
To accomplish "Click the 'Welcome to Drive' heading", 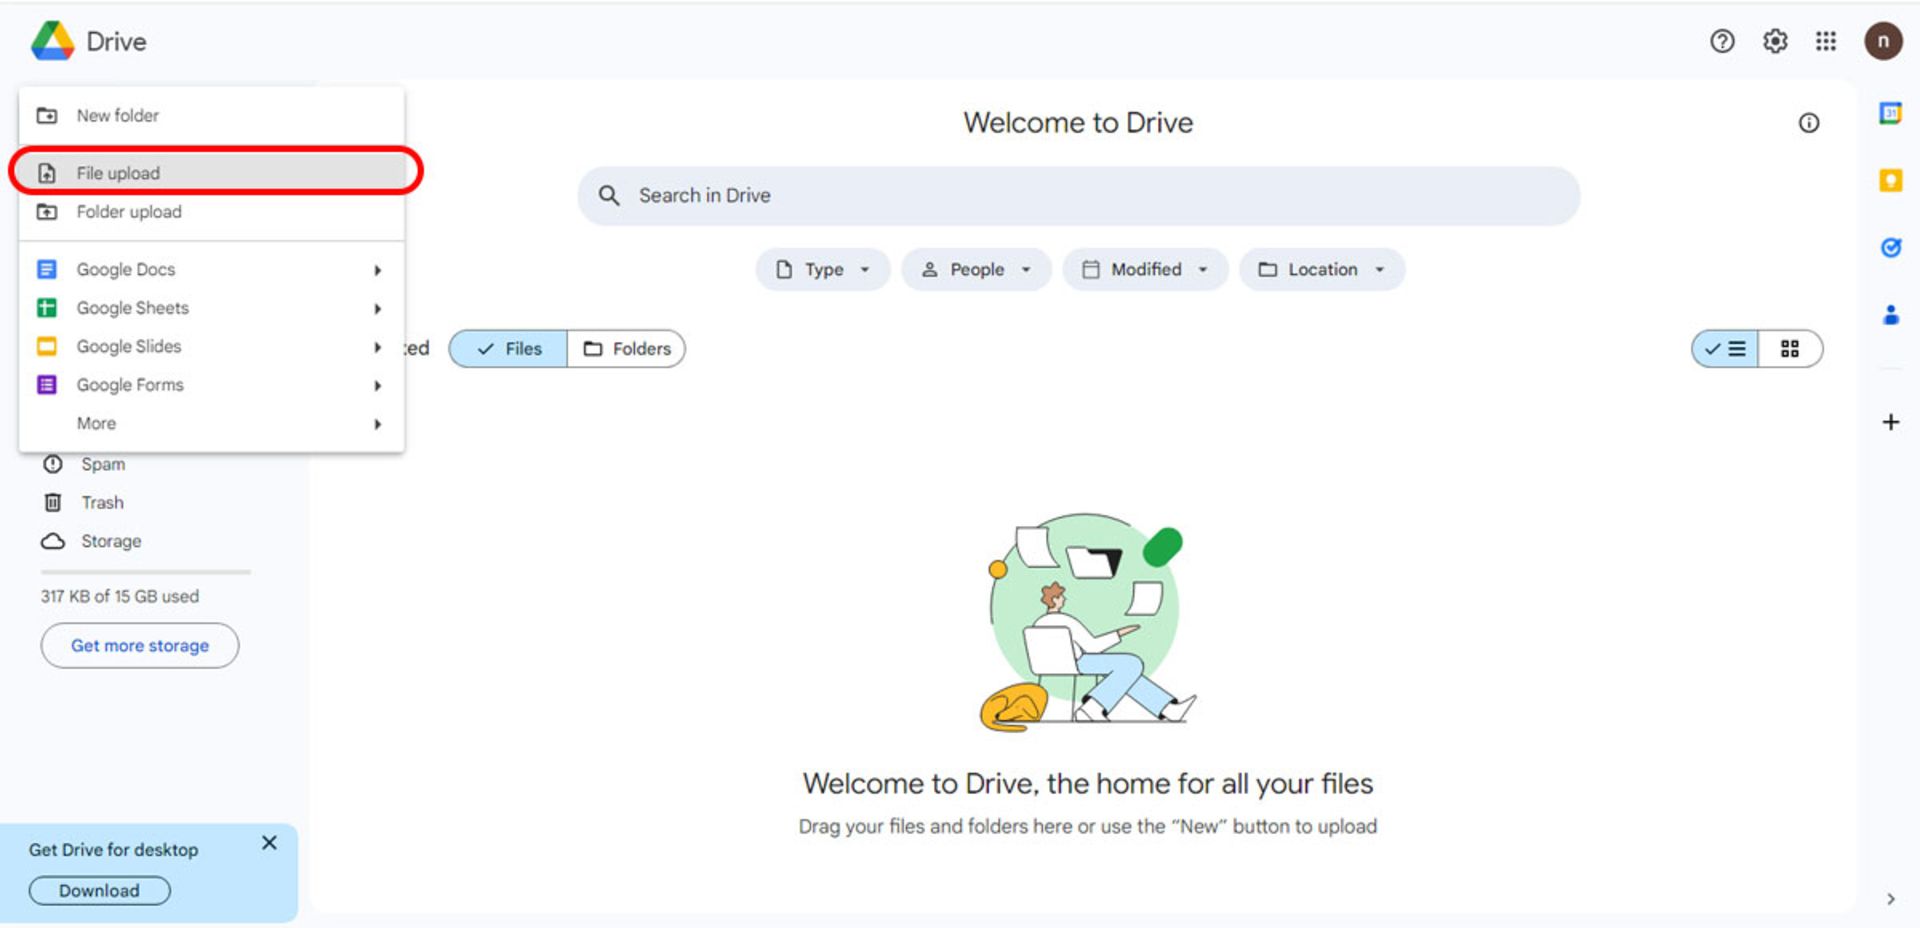I will click(1078, 123).
